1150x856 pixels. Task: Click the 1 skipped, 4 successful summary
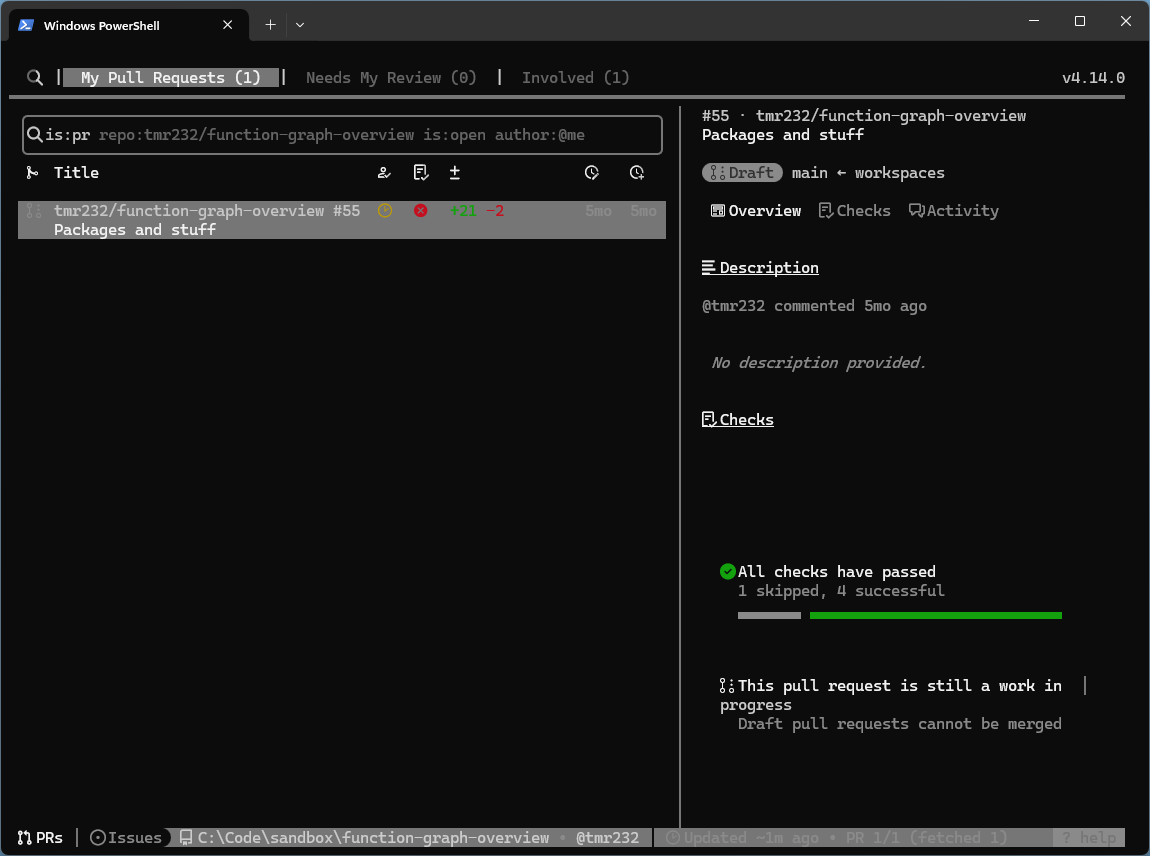[x=841, y=591]
